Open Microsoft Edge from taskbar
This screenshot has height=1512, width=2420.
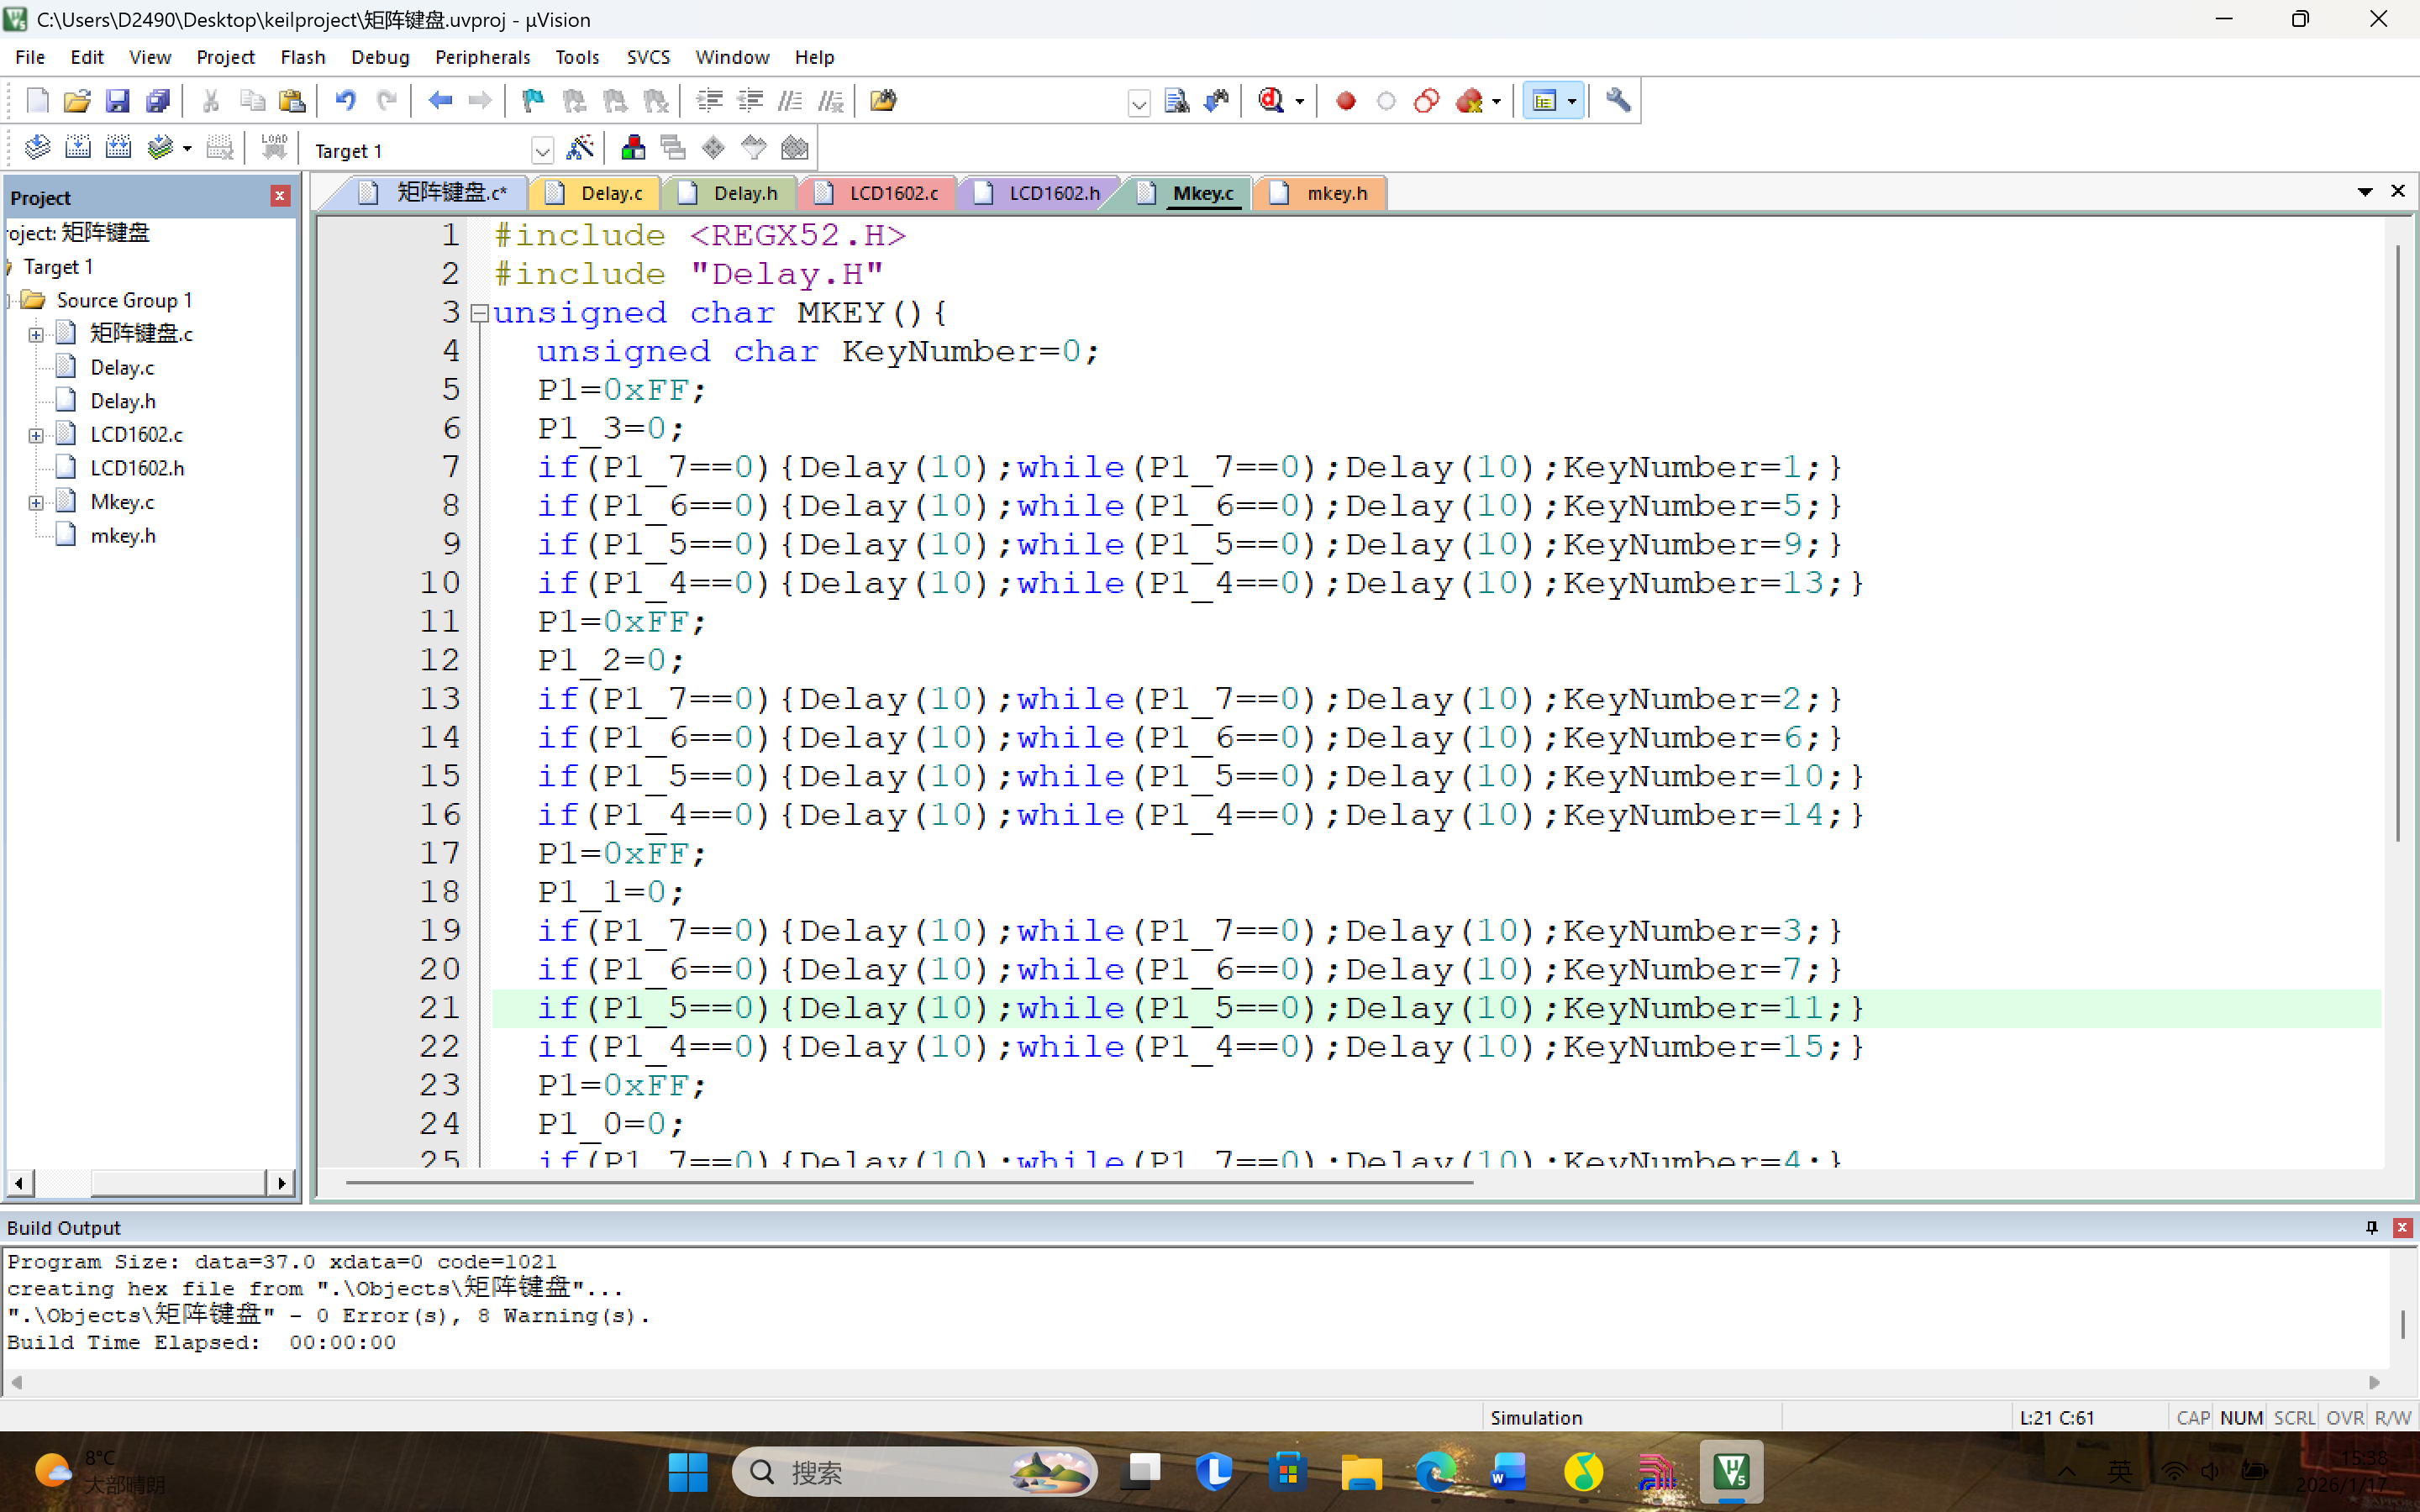1435,1471
